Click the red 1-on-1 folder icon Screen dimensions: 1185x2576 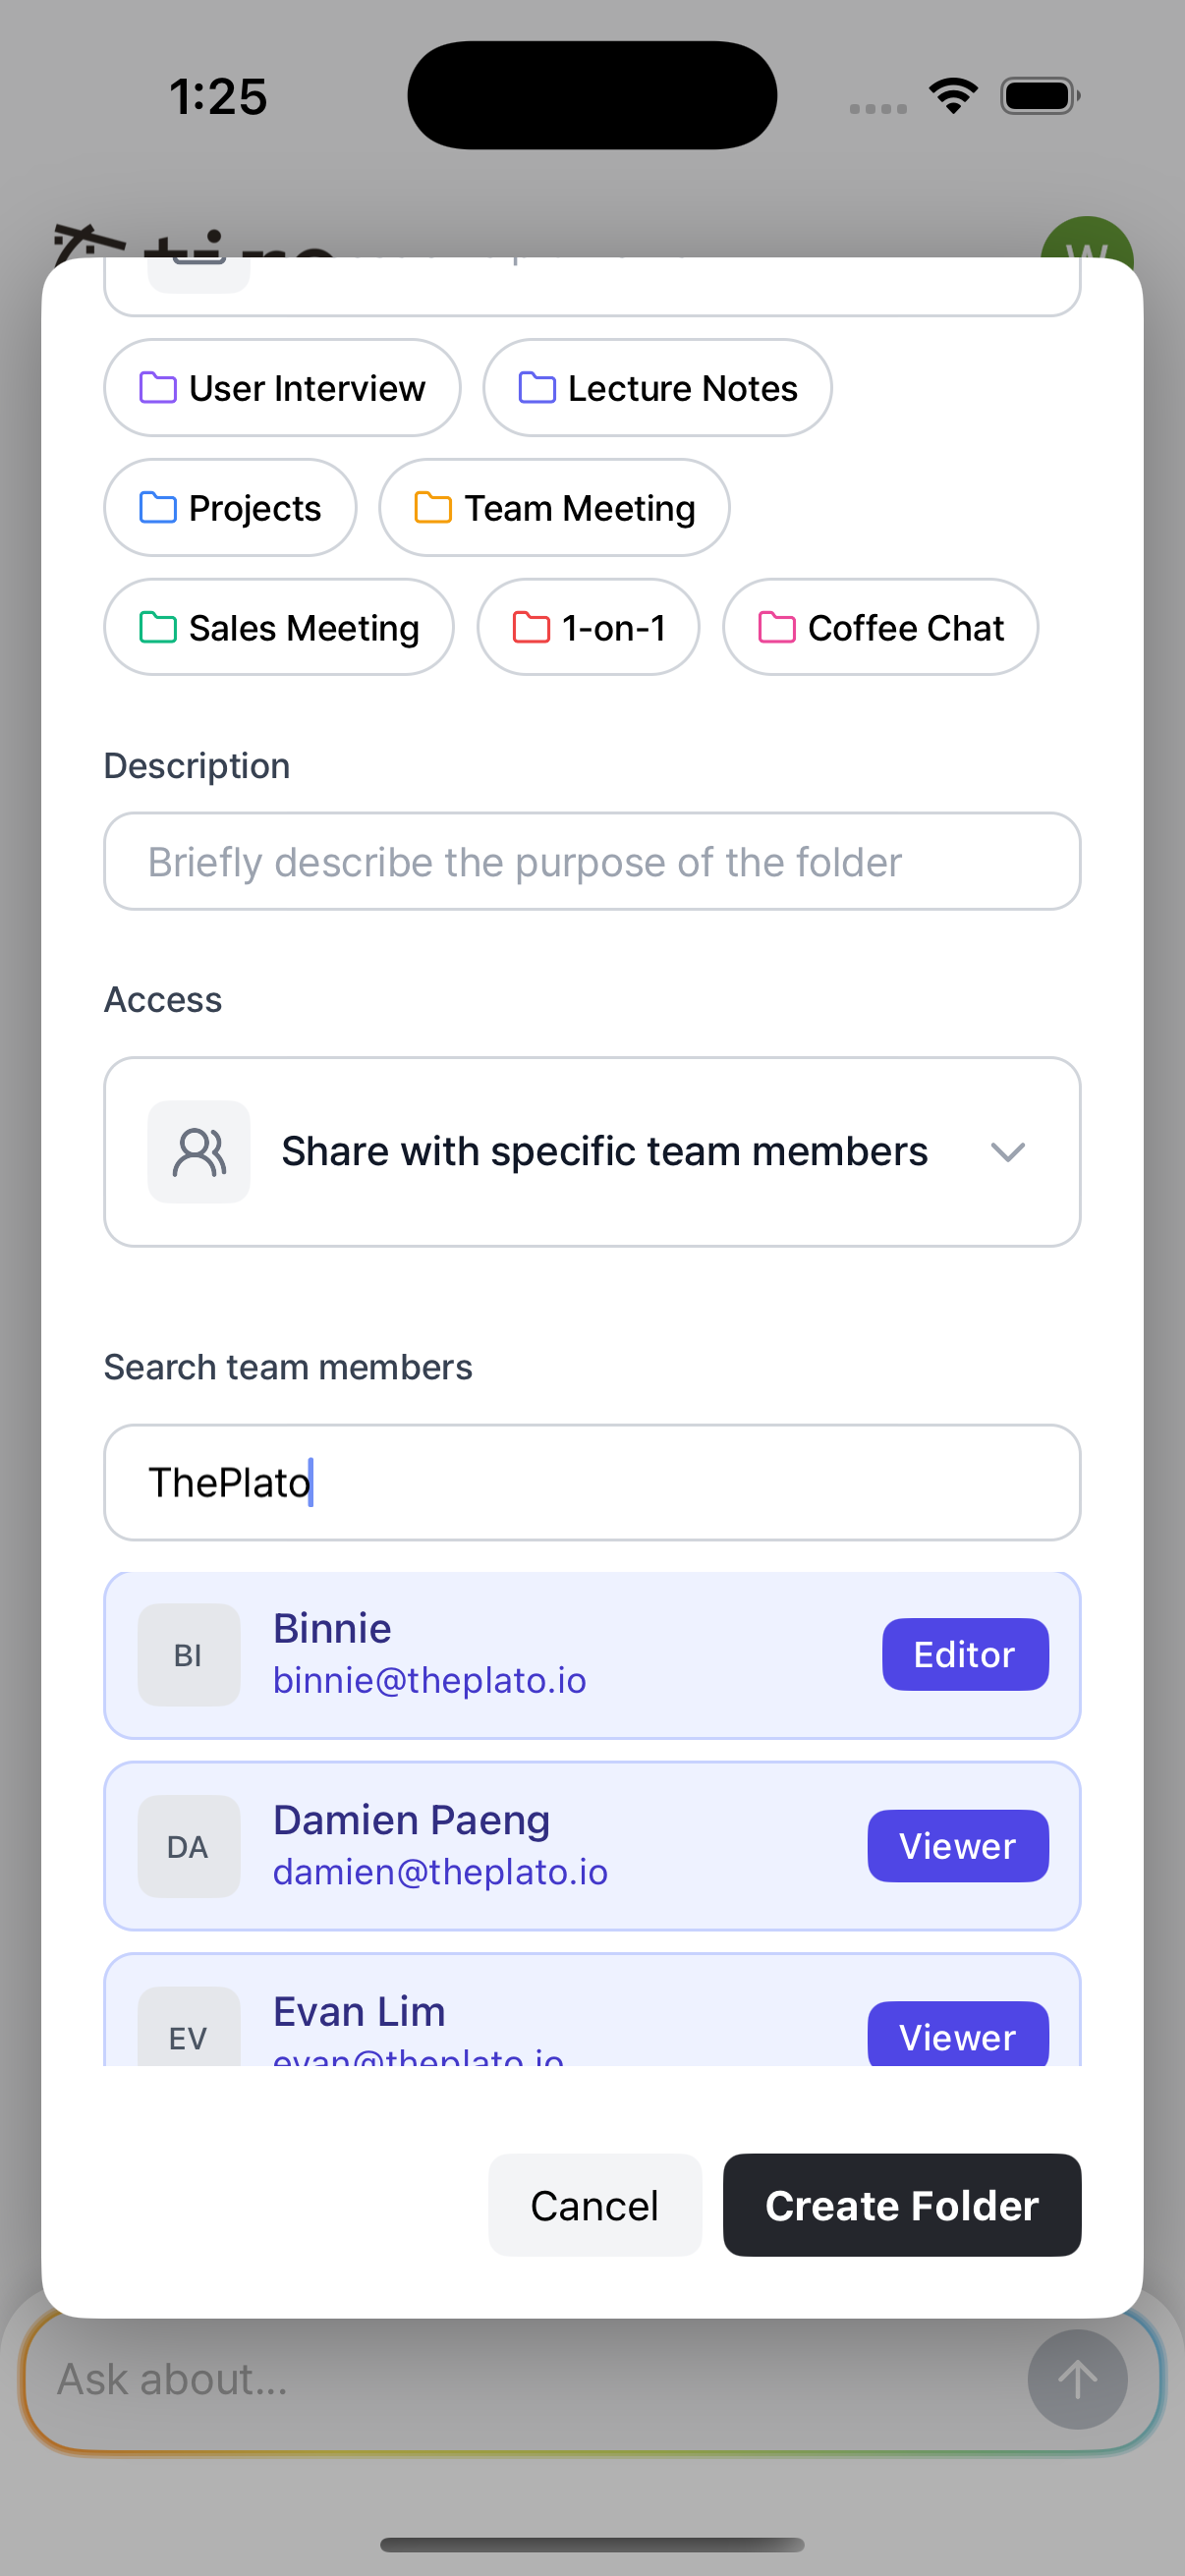[x=531, y=628]
